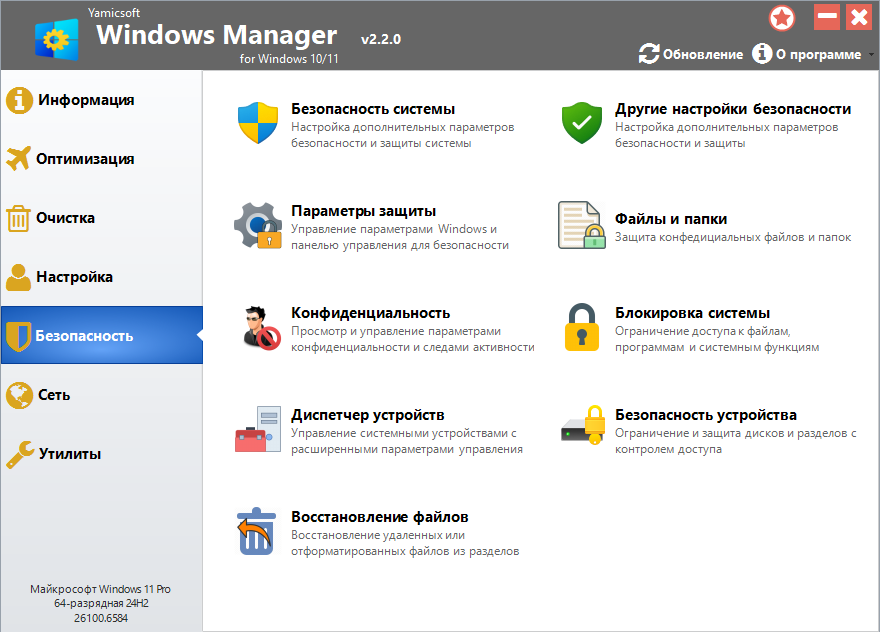The image size is (880, 632).
Task: Open the Оптимизация sidebar tab
Action: 85,159
